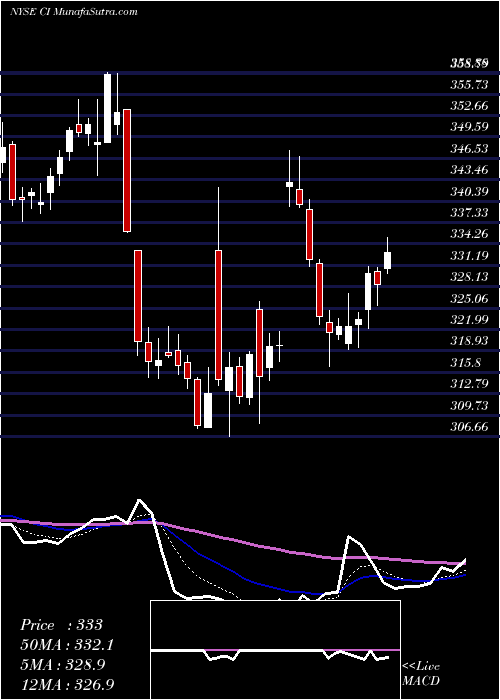Select the 346.53 price axis label
Image resolution: width=500 pixels, height=700 pixels.
[469, 149]
